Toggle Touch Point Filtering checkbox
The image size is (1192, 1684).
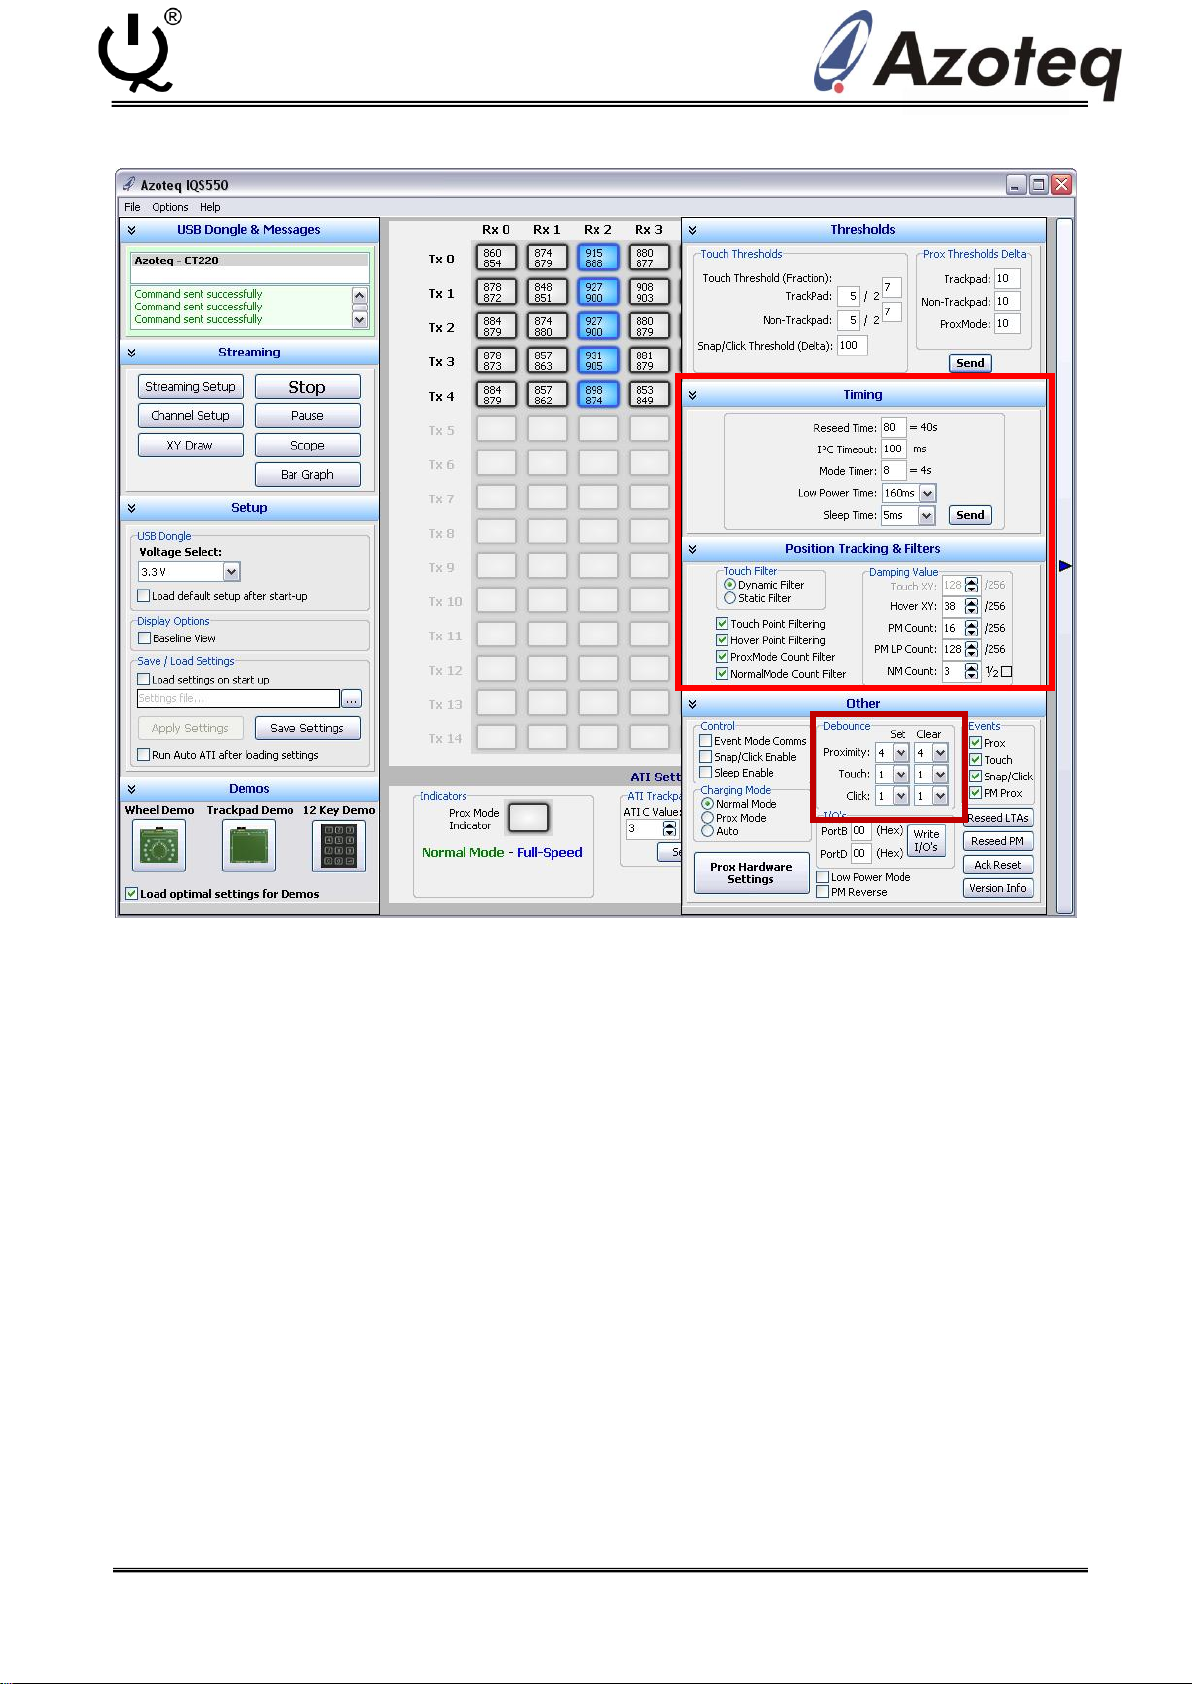pos(722,624)
